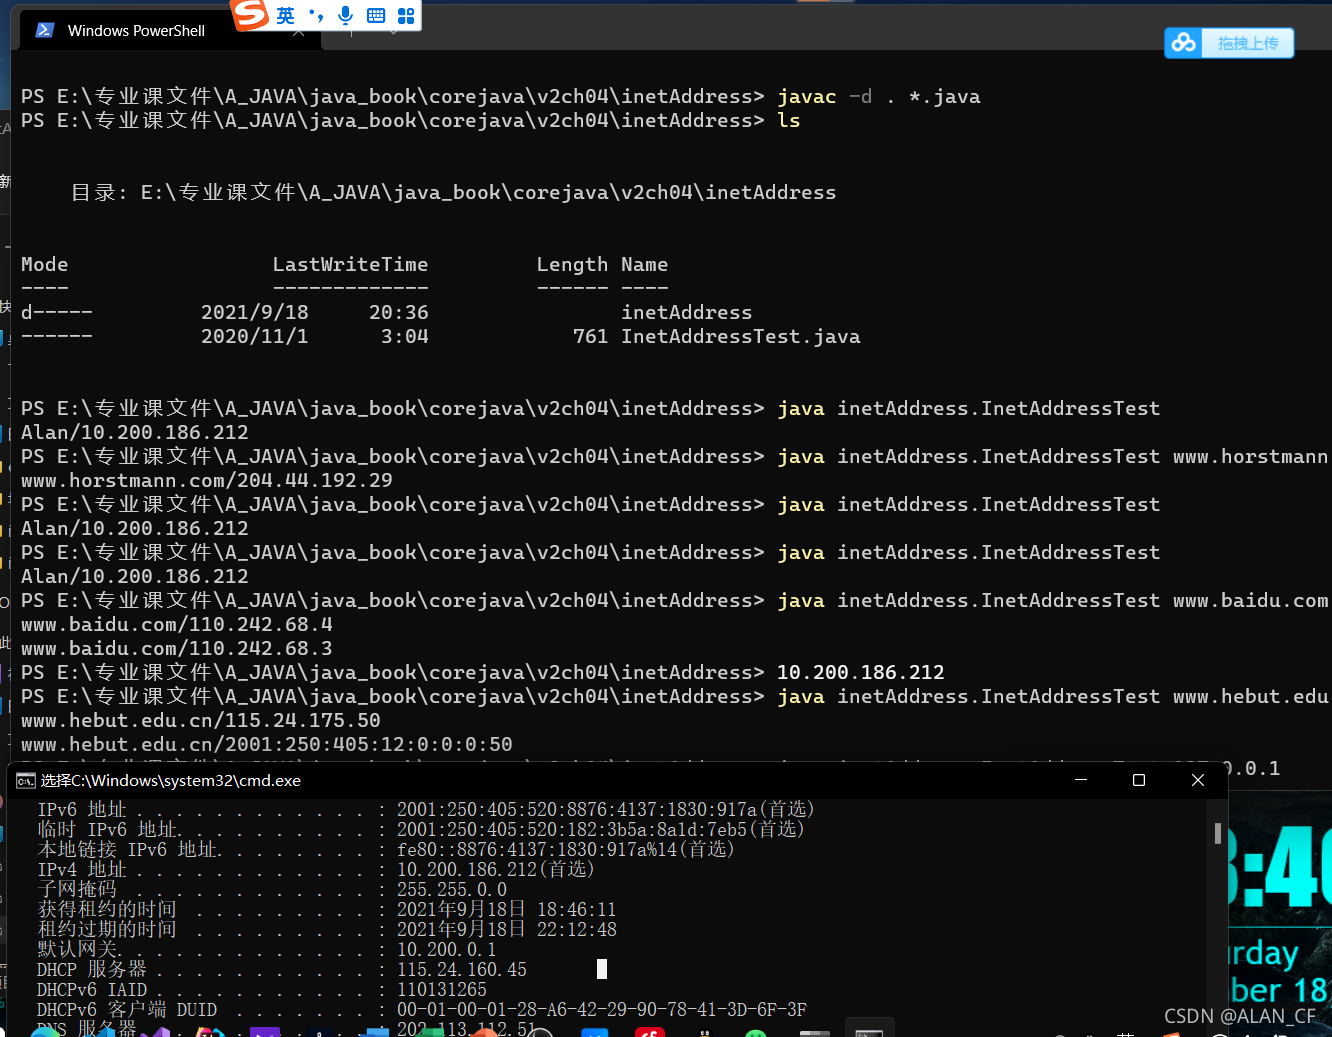Viewport: 1332px width, 1037px height.
Task: Toggle the Sogou punctuation mode button
Action: [316, 15]
